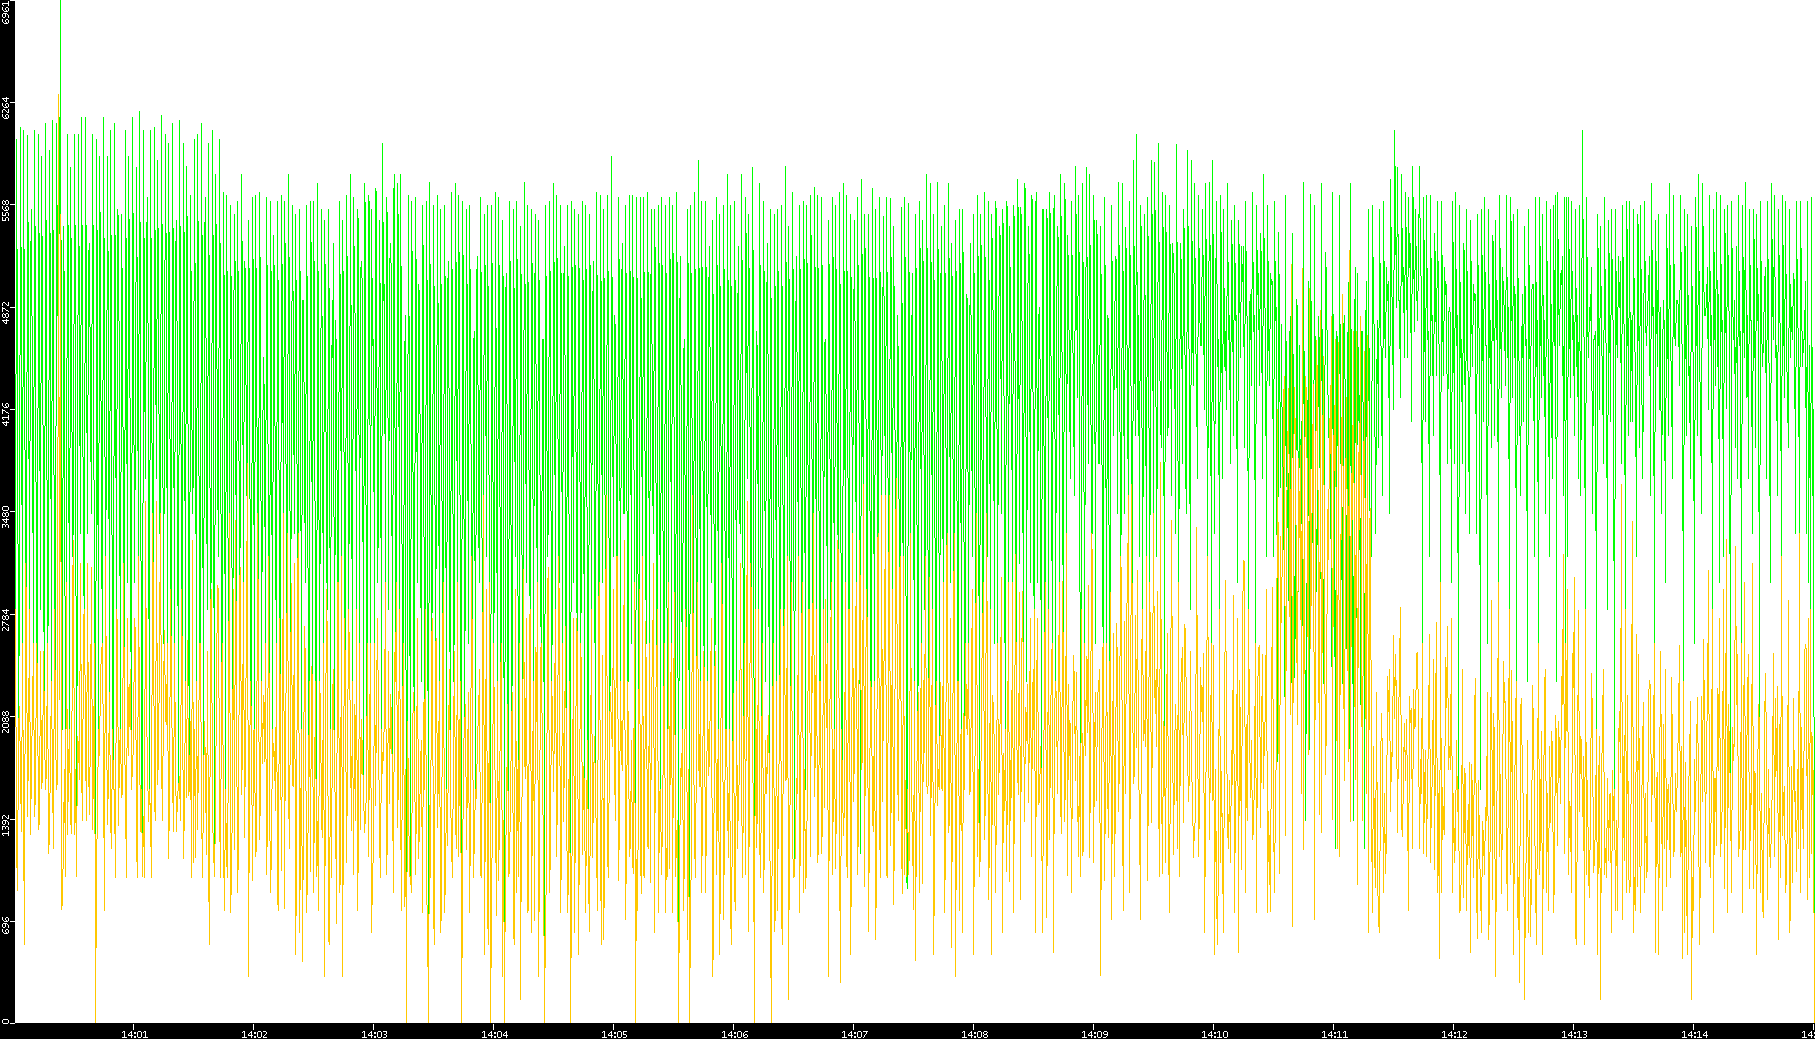Click the 14:03 time axis label
Viewport: 1815px width, 1039px height.
pyautogui.click(x=374, y=1033)
